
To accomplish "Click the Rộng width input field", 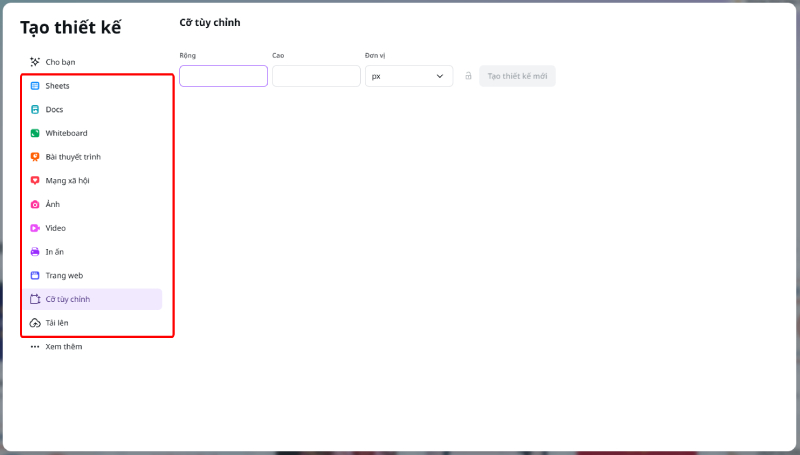I will tap(223, 76).
